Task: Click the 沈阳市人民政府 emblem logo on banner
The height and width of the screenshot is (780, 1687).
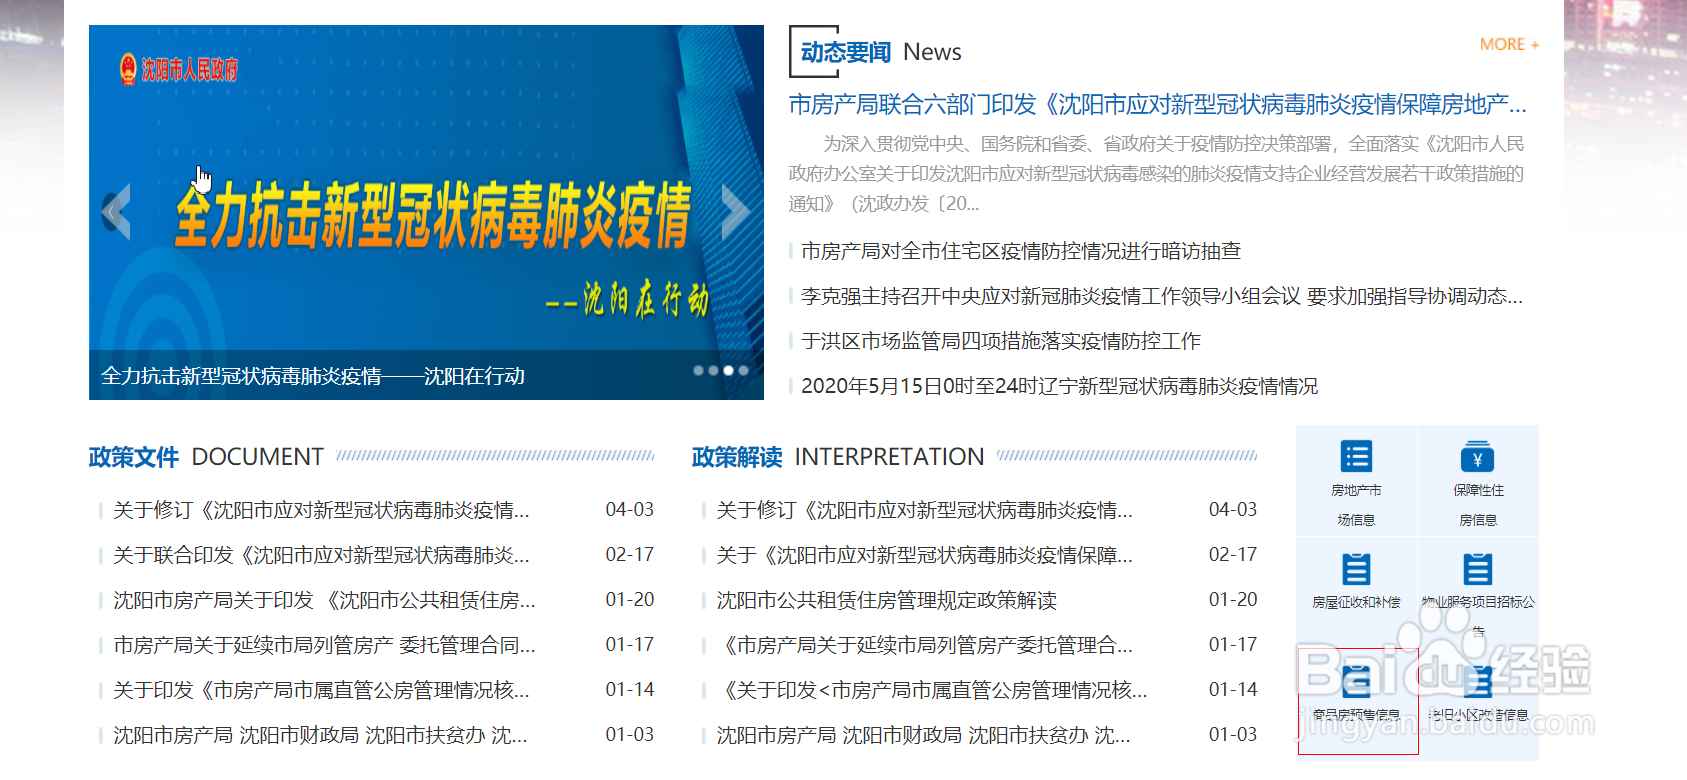Action: point(178,69)
